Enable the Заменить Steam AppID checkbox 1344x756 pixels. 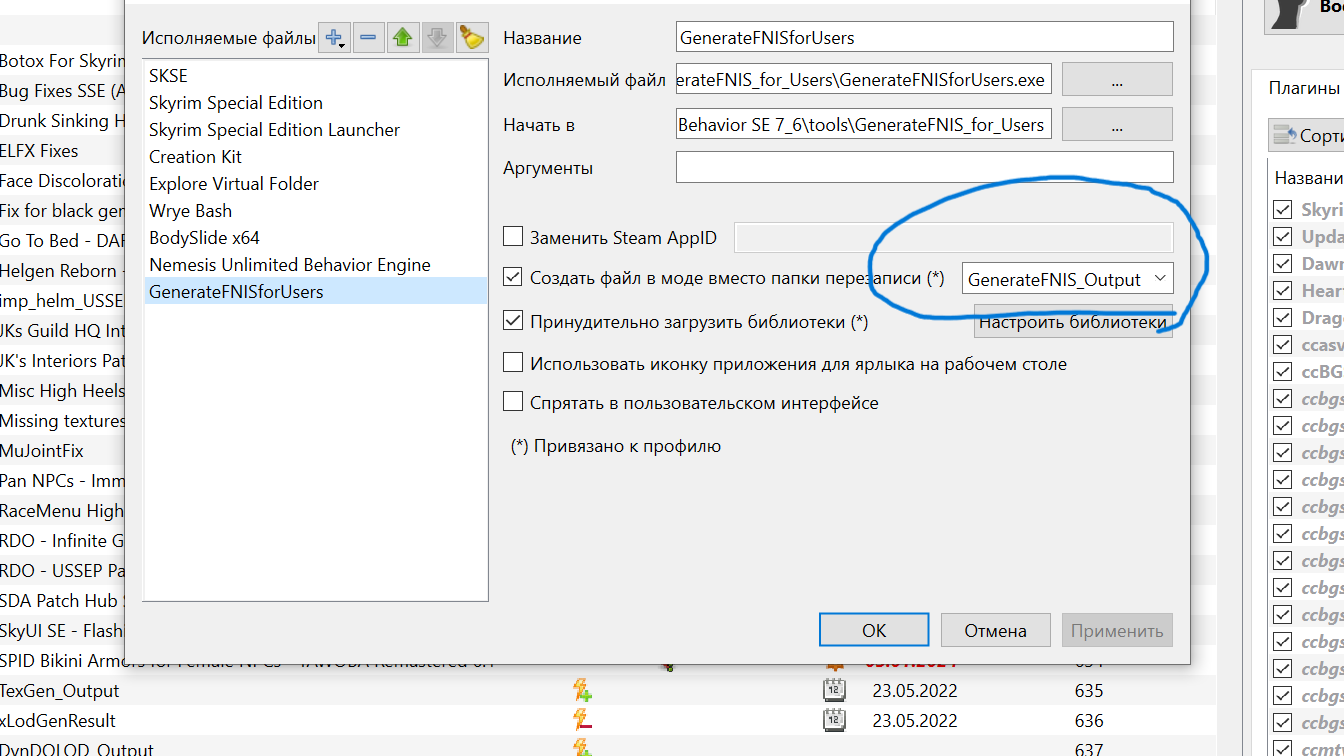click(x=513, y=237)
